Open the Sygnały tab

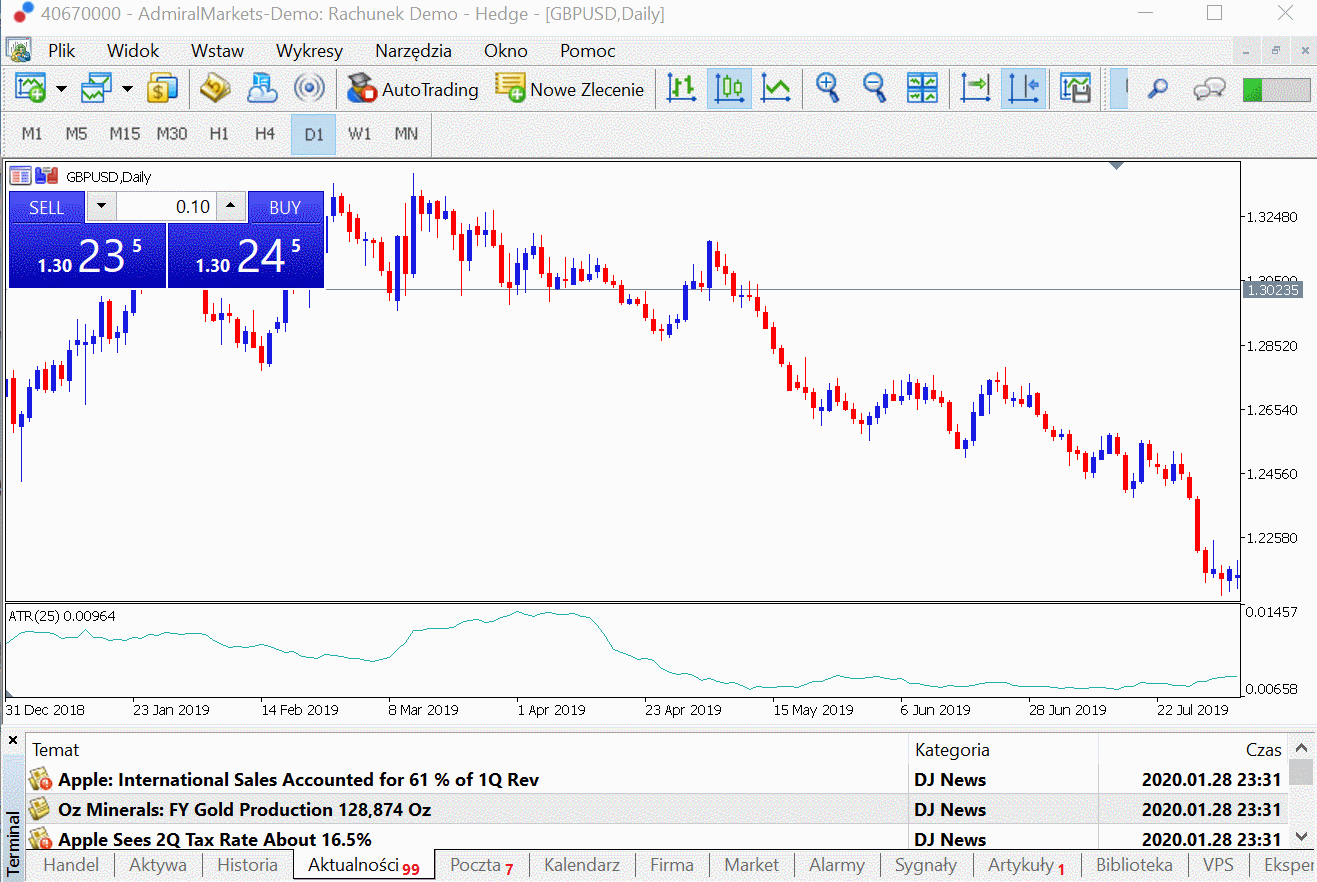pyautogui.click(x=926, y=865)
